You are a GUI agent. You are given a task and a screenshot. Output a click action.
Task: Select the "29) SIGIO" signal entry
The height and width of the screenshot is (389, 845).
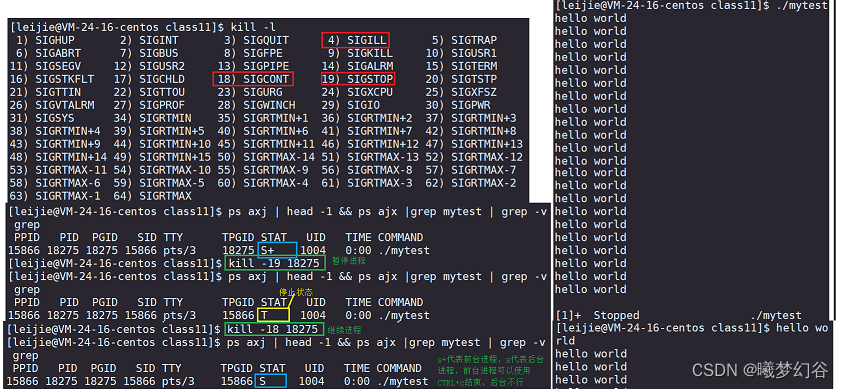(351, 105)
